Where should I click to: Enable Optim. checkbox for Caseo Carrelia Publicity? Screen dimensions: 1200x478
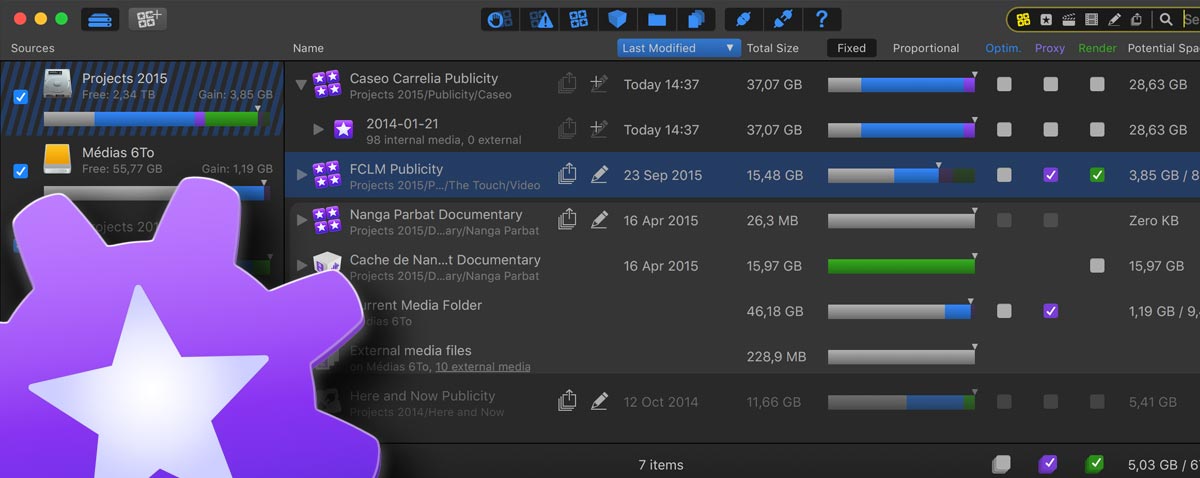point(1004,85)
